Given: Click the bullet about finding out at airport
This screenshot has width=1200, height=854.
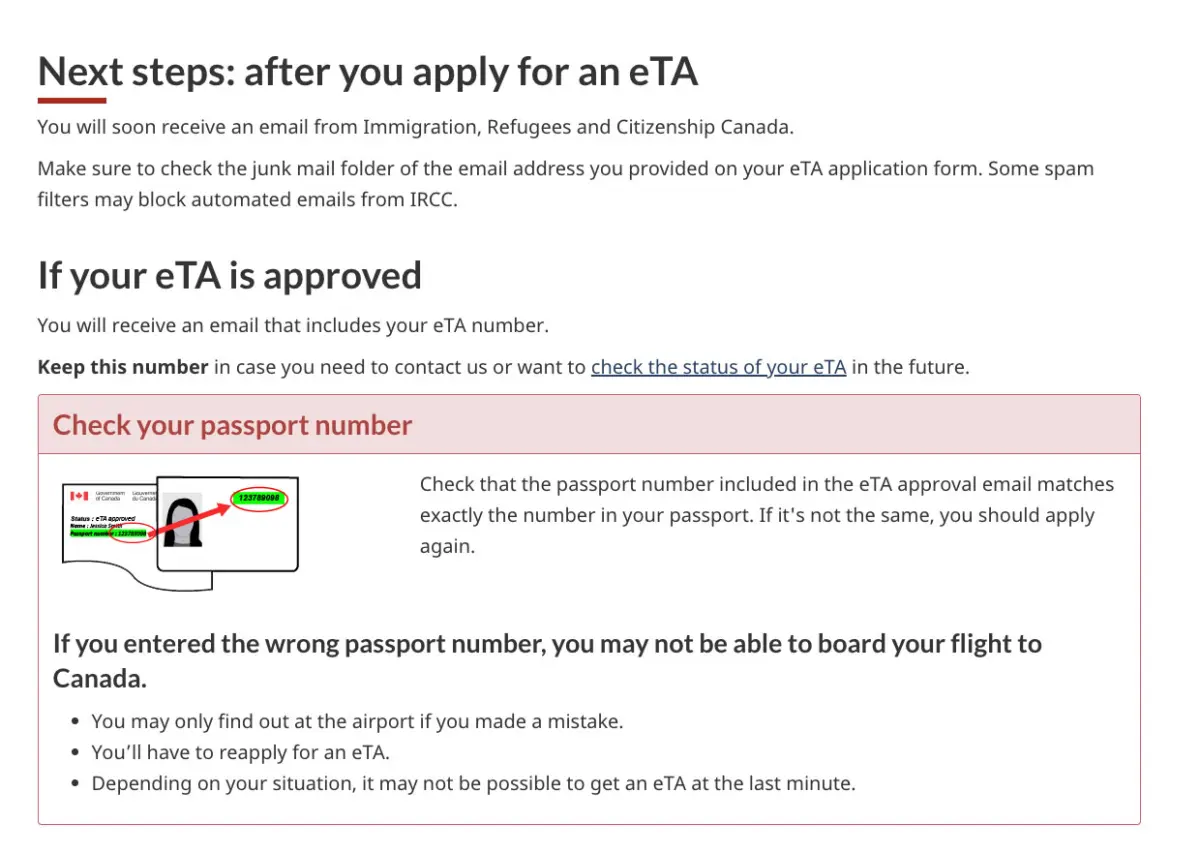Looking at the screenshot, I should (x=357, y=721).
